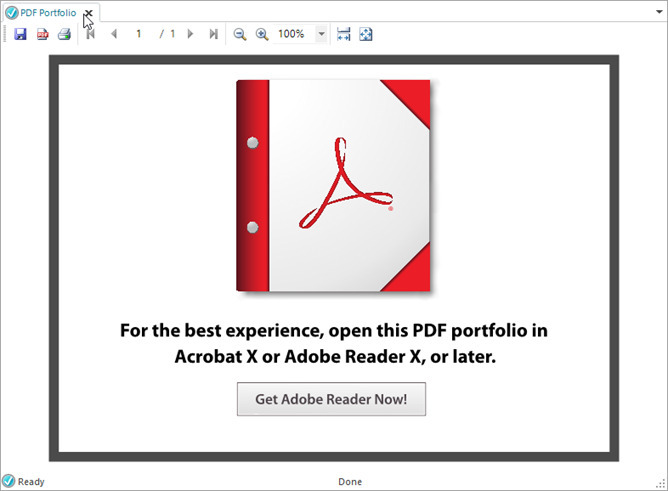This screenshot has width=668, height=491.
Task: Click the window resize grip in the status bar
Action: 661,483
